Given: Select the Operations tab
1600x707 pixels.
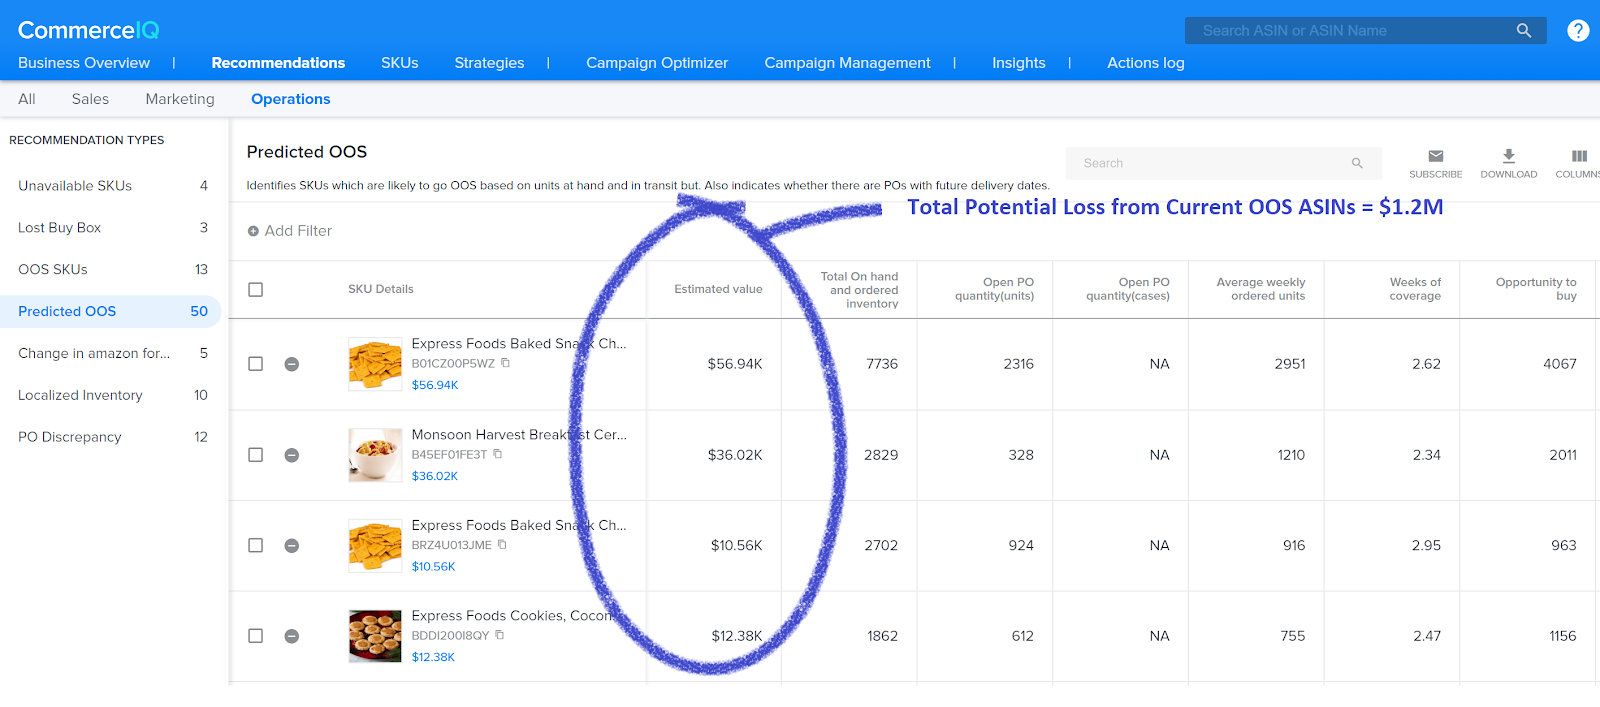Looking at the screenshot, I should 291,99.
